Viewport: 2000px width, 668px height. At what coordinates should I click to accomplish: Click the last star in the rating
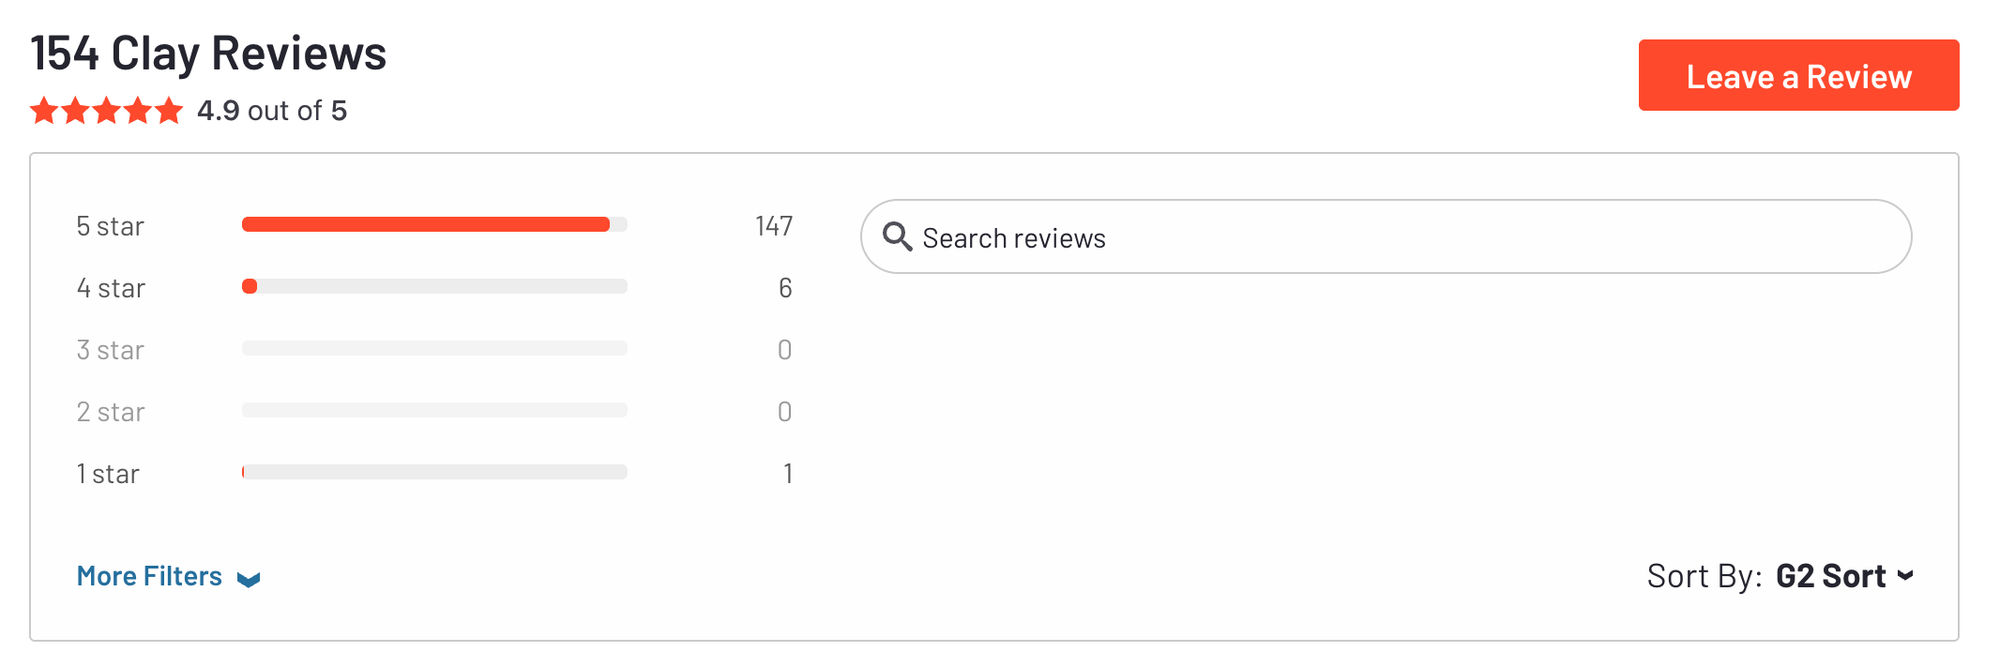click(x=168, y=110)
